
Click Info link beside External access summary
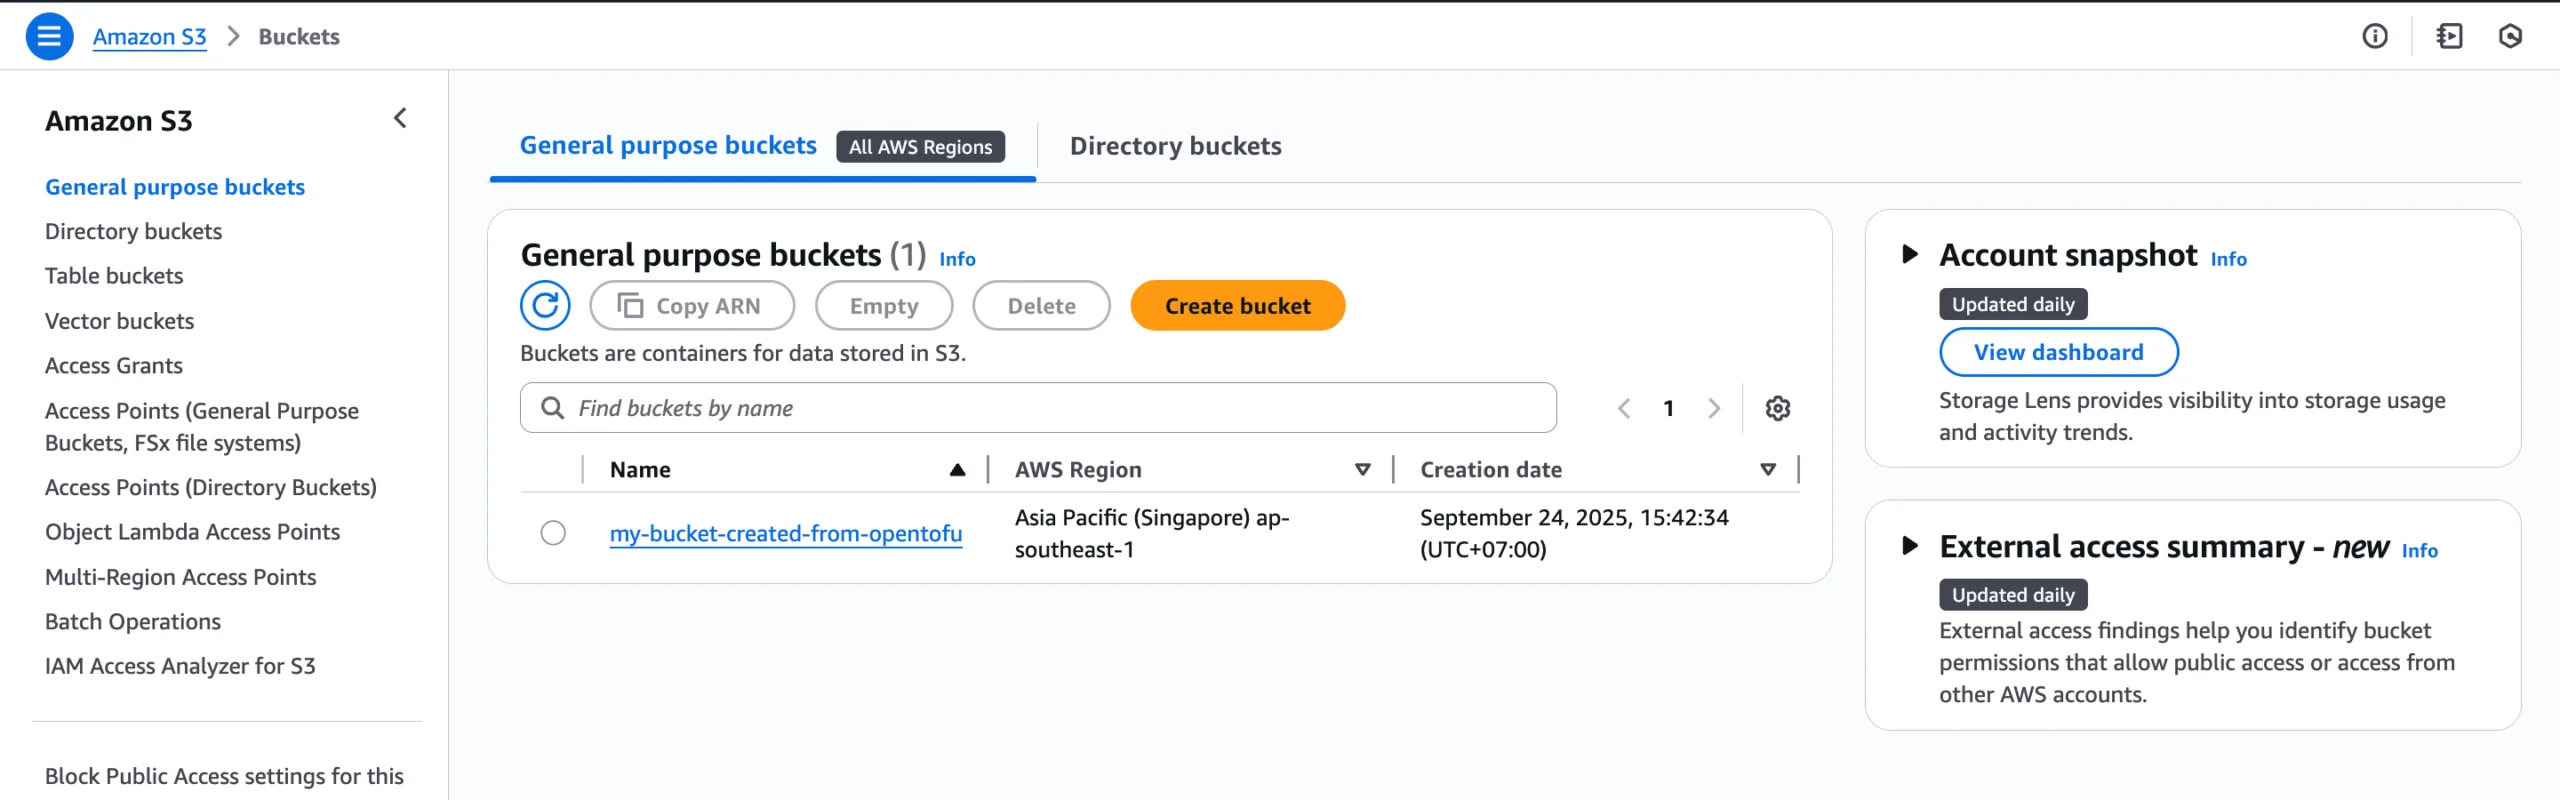2419,551
